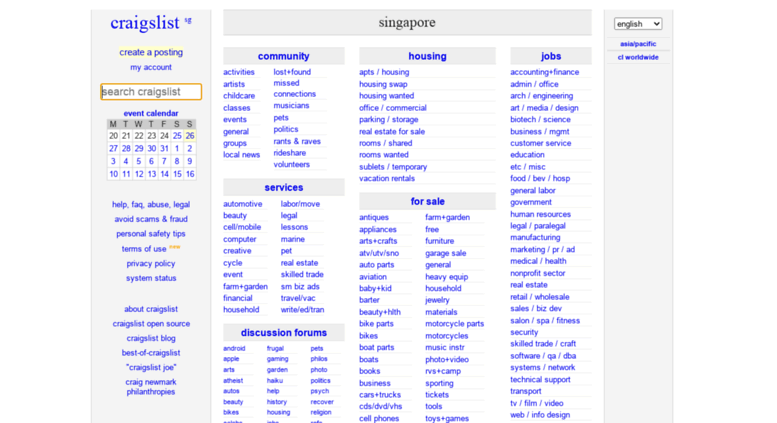
Task: Browse cars+trucks for sale
Action: pos(380,395)
